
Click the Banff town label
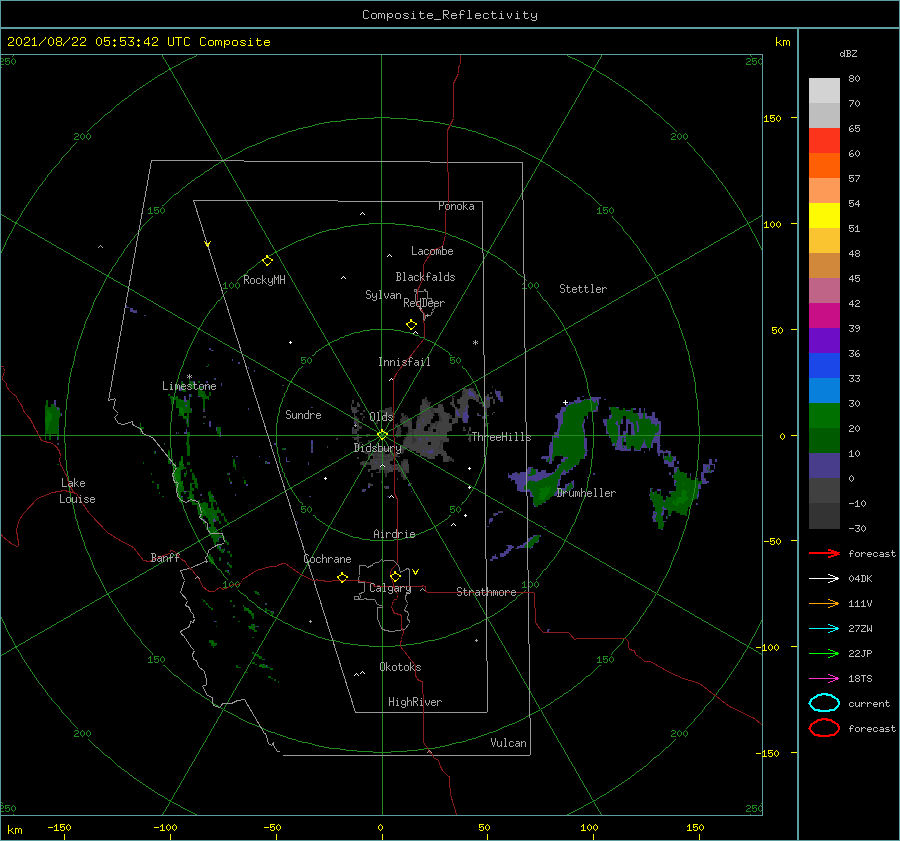click(165, 557)
